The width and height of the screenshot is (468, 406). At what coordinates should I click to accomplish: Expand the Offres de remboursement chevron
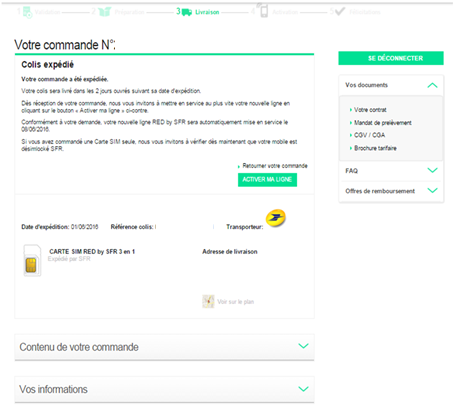[x=432, y=190]
